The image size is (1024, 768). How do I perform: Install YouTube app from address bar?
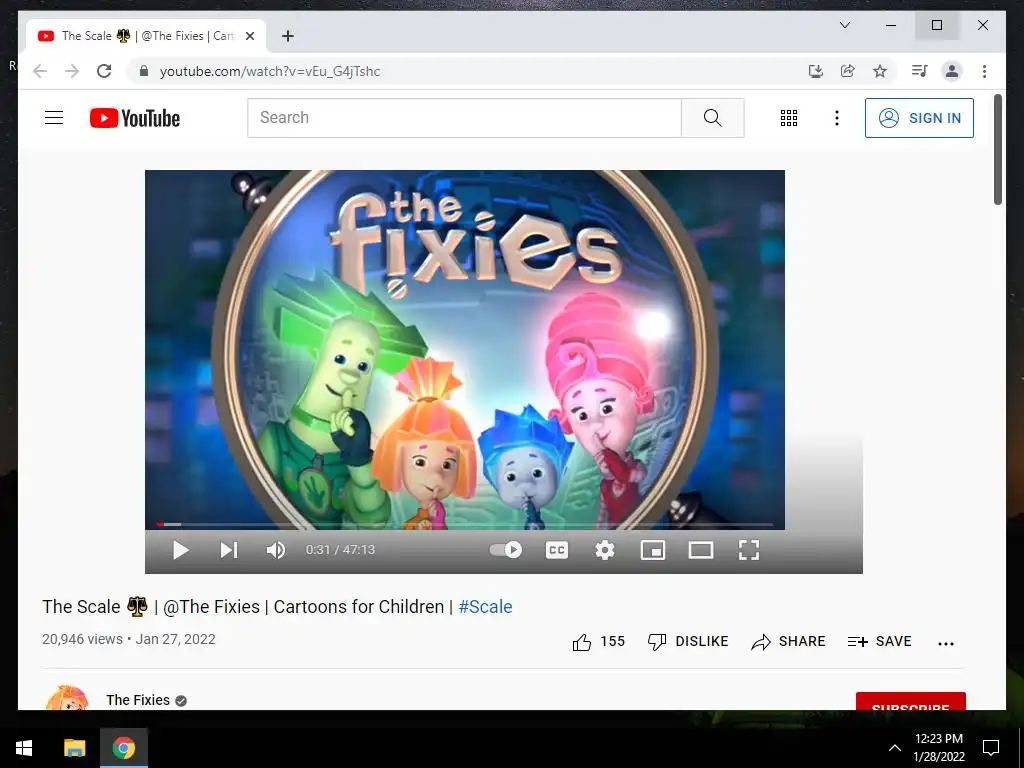tap(816, 71)
